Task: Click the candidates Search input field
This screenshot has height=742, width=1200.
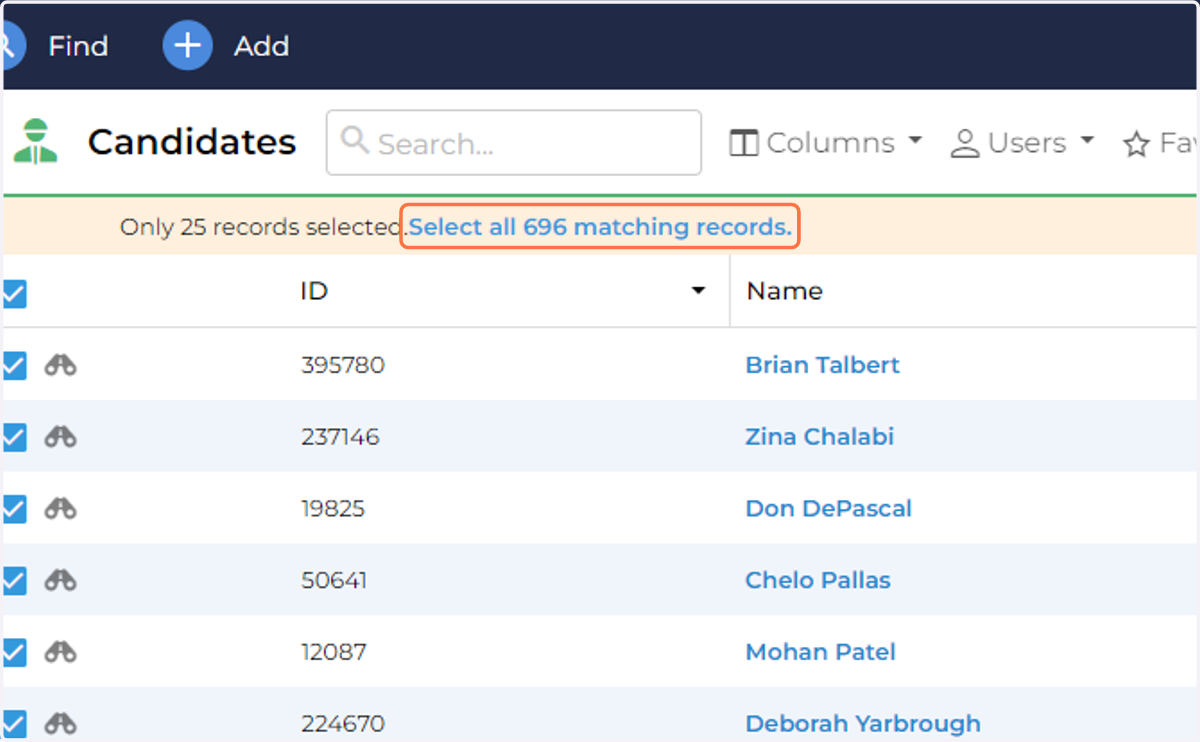Action: point(514,143)
